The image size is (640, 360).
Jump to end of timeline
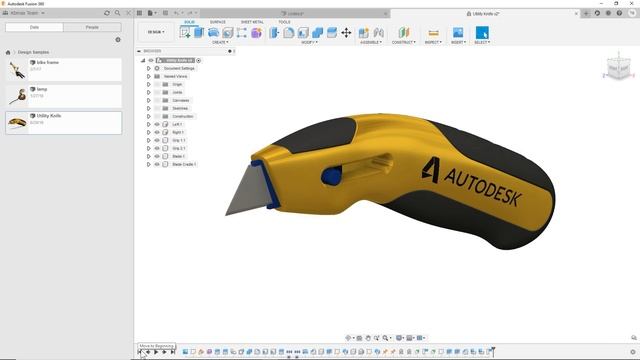[173, 352]
